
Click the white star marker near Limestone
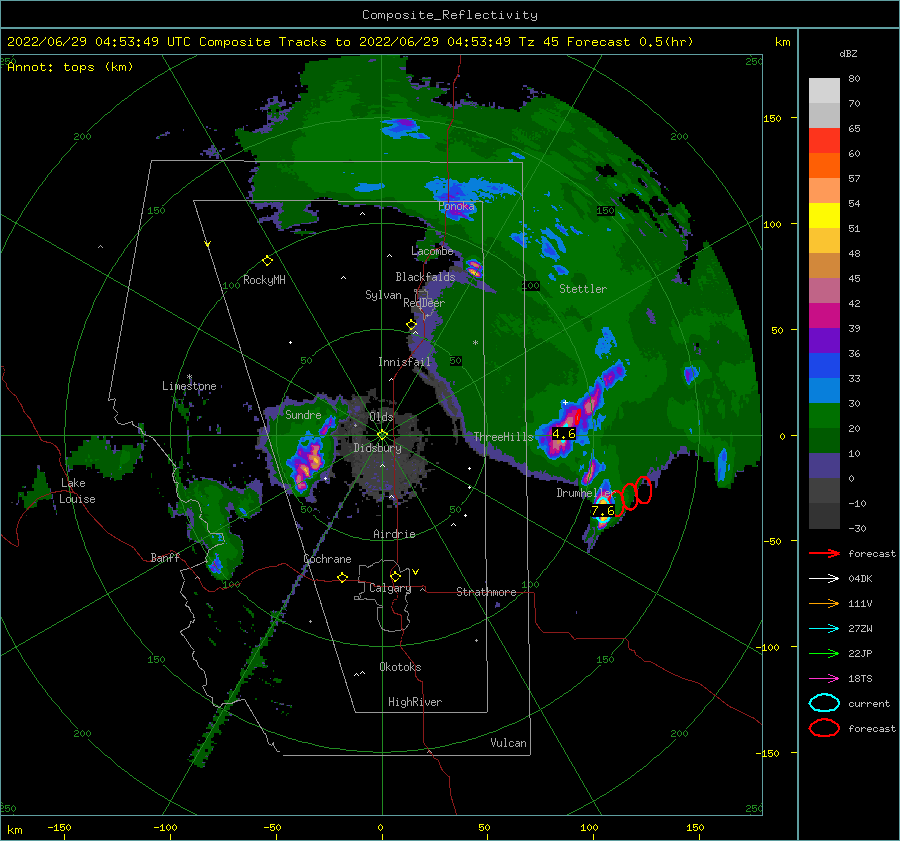189,377
